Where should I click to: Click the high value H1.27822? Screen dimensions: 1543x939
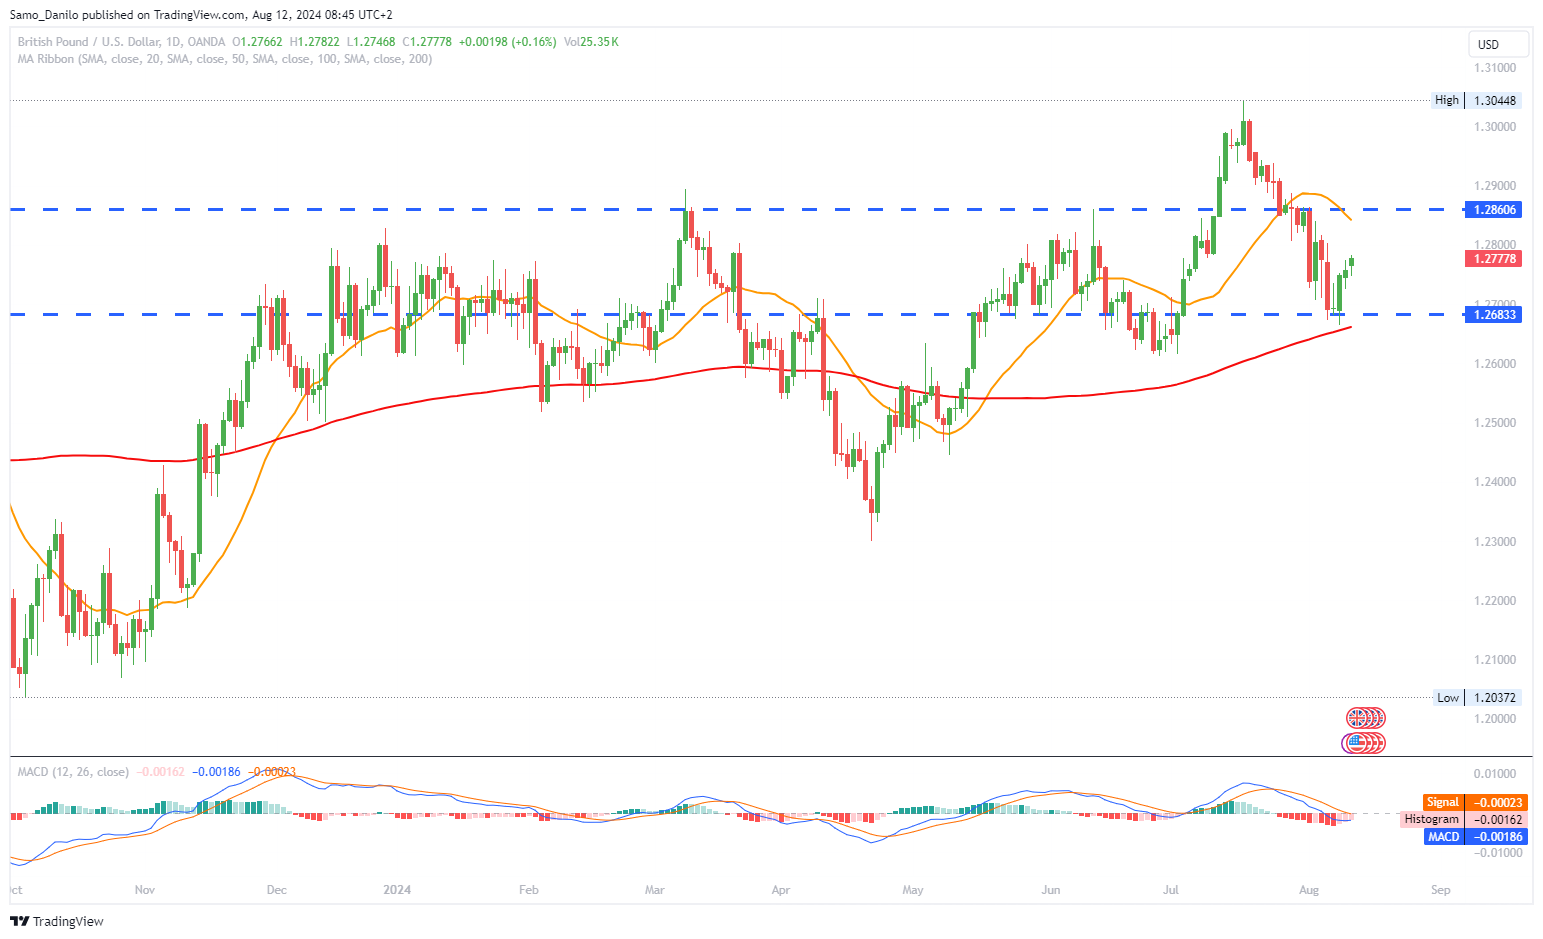[x=315, y=42]
